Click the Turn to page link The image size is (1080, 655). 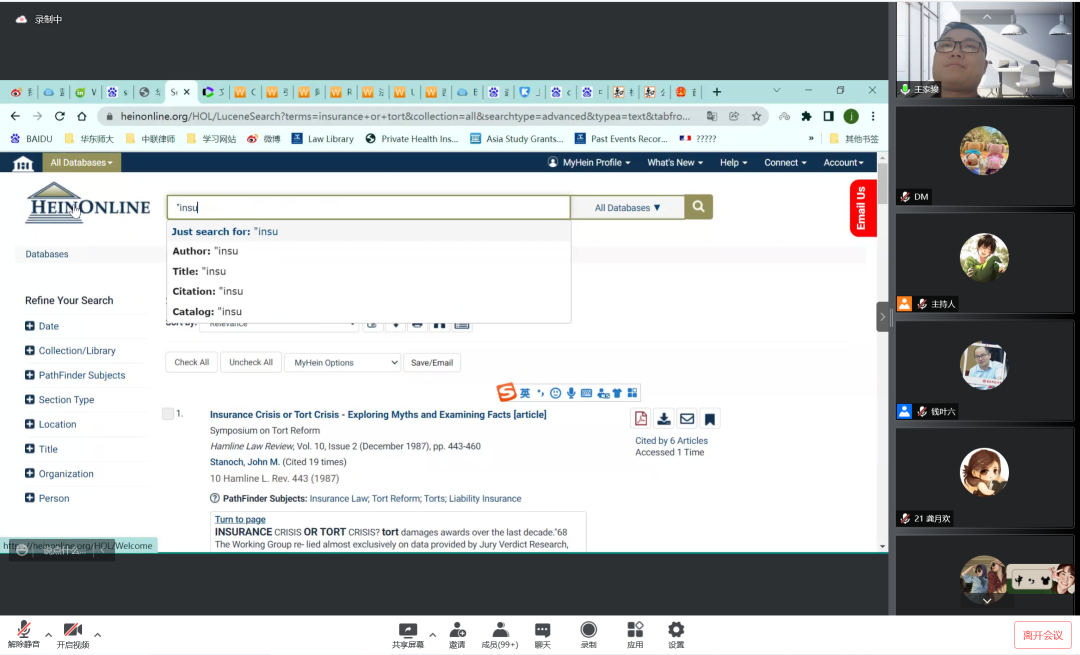pyautogui.click(x=240, y=519)
